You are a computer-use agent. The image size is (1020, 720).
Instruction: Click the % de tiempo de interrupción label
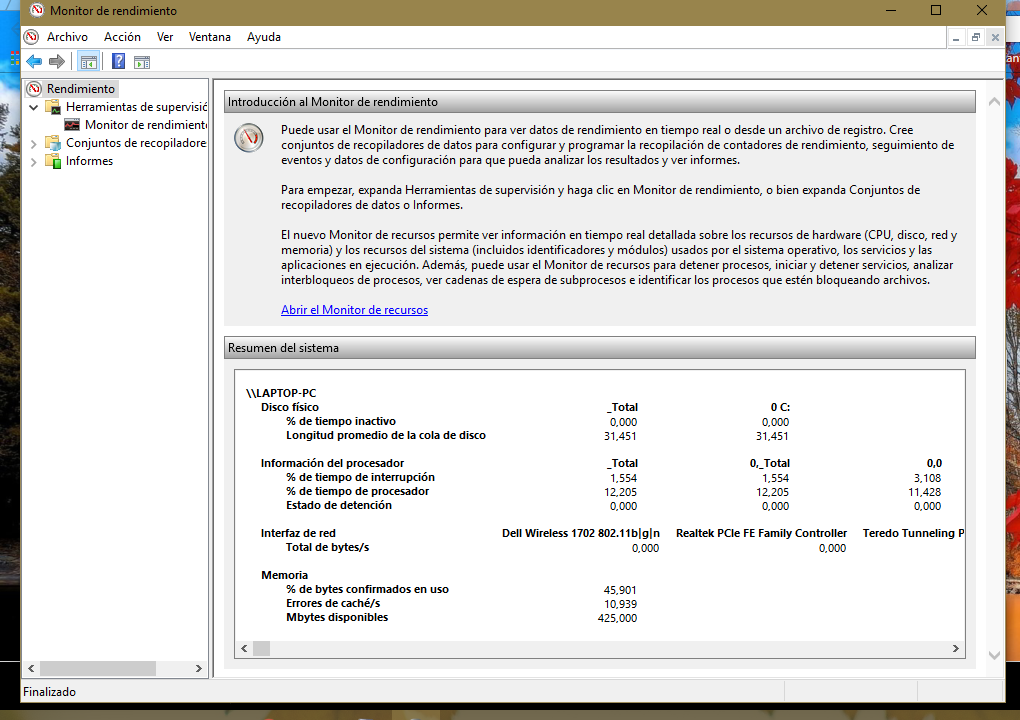click(360, 477)
